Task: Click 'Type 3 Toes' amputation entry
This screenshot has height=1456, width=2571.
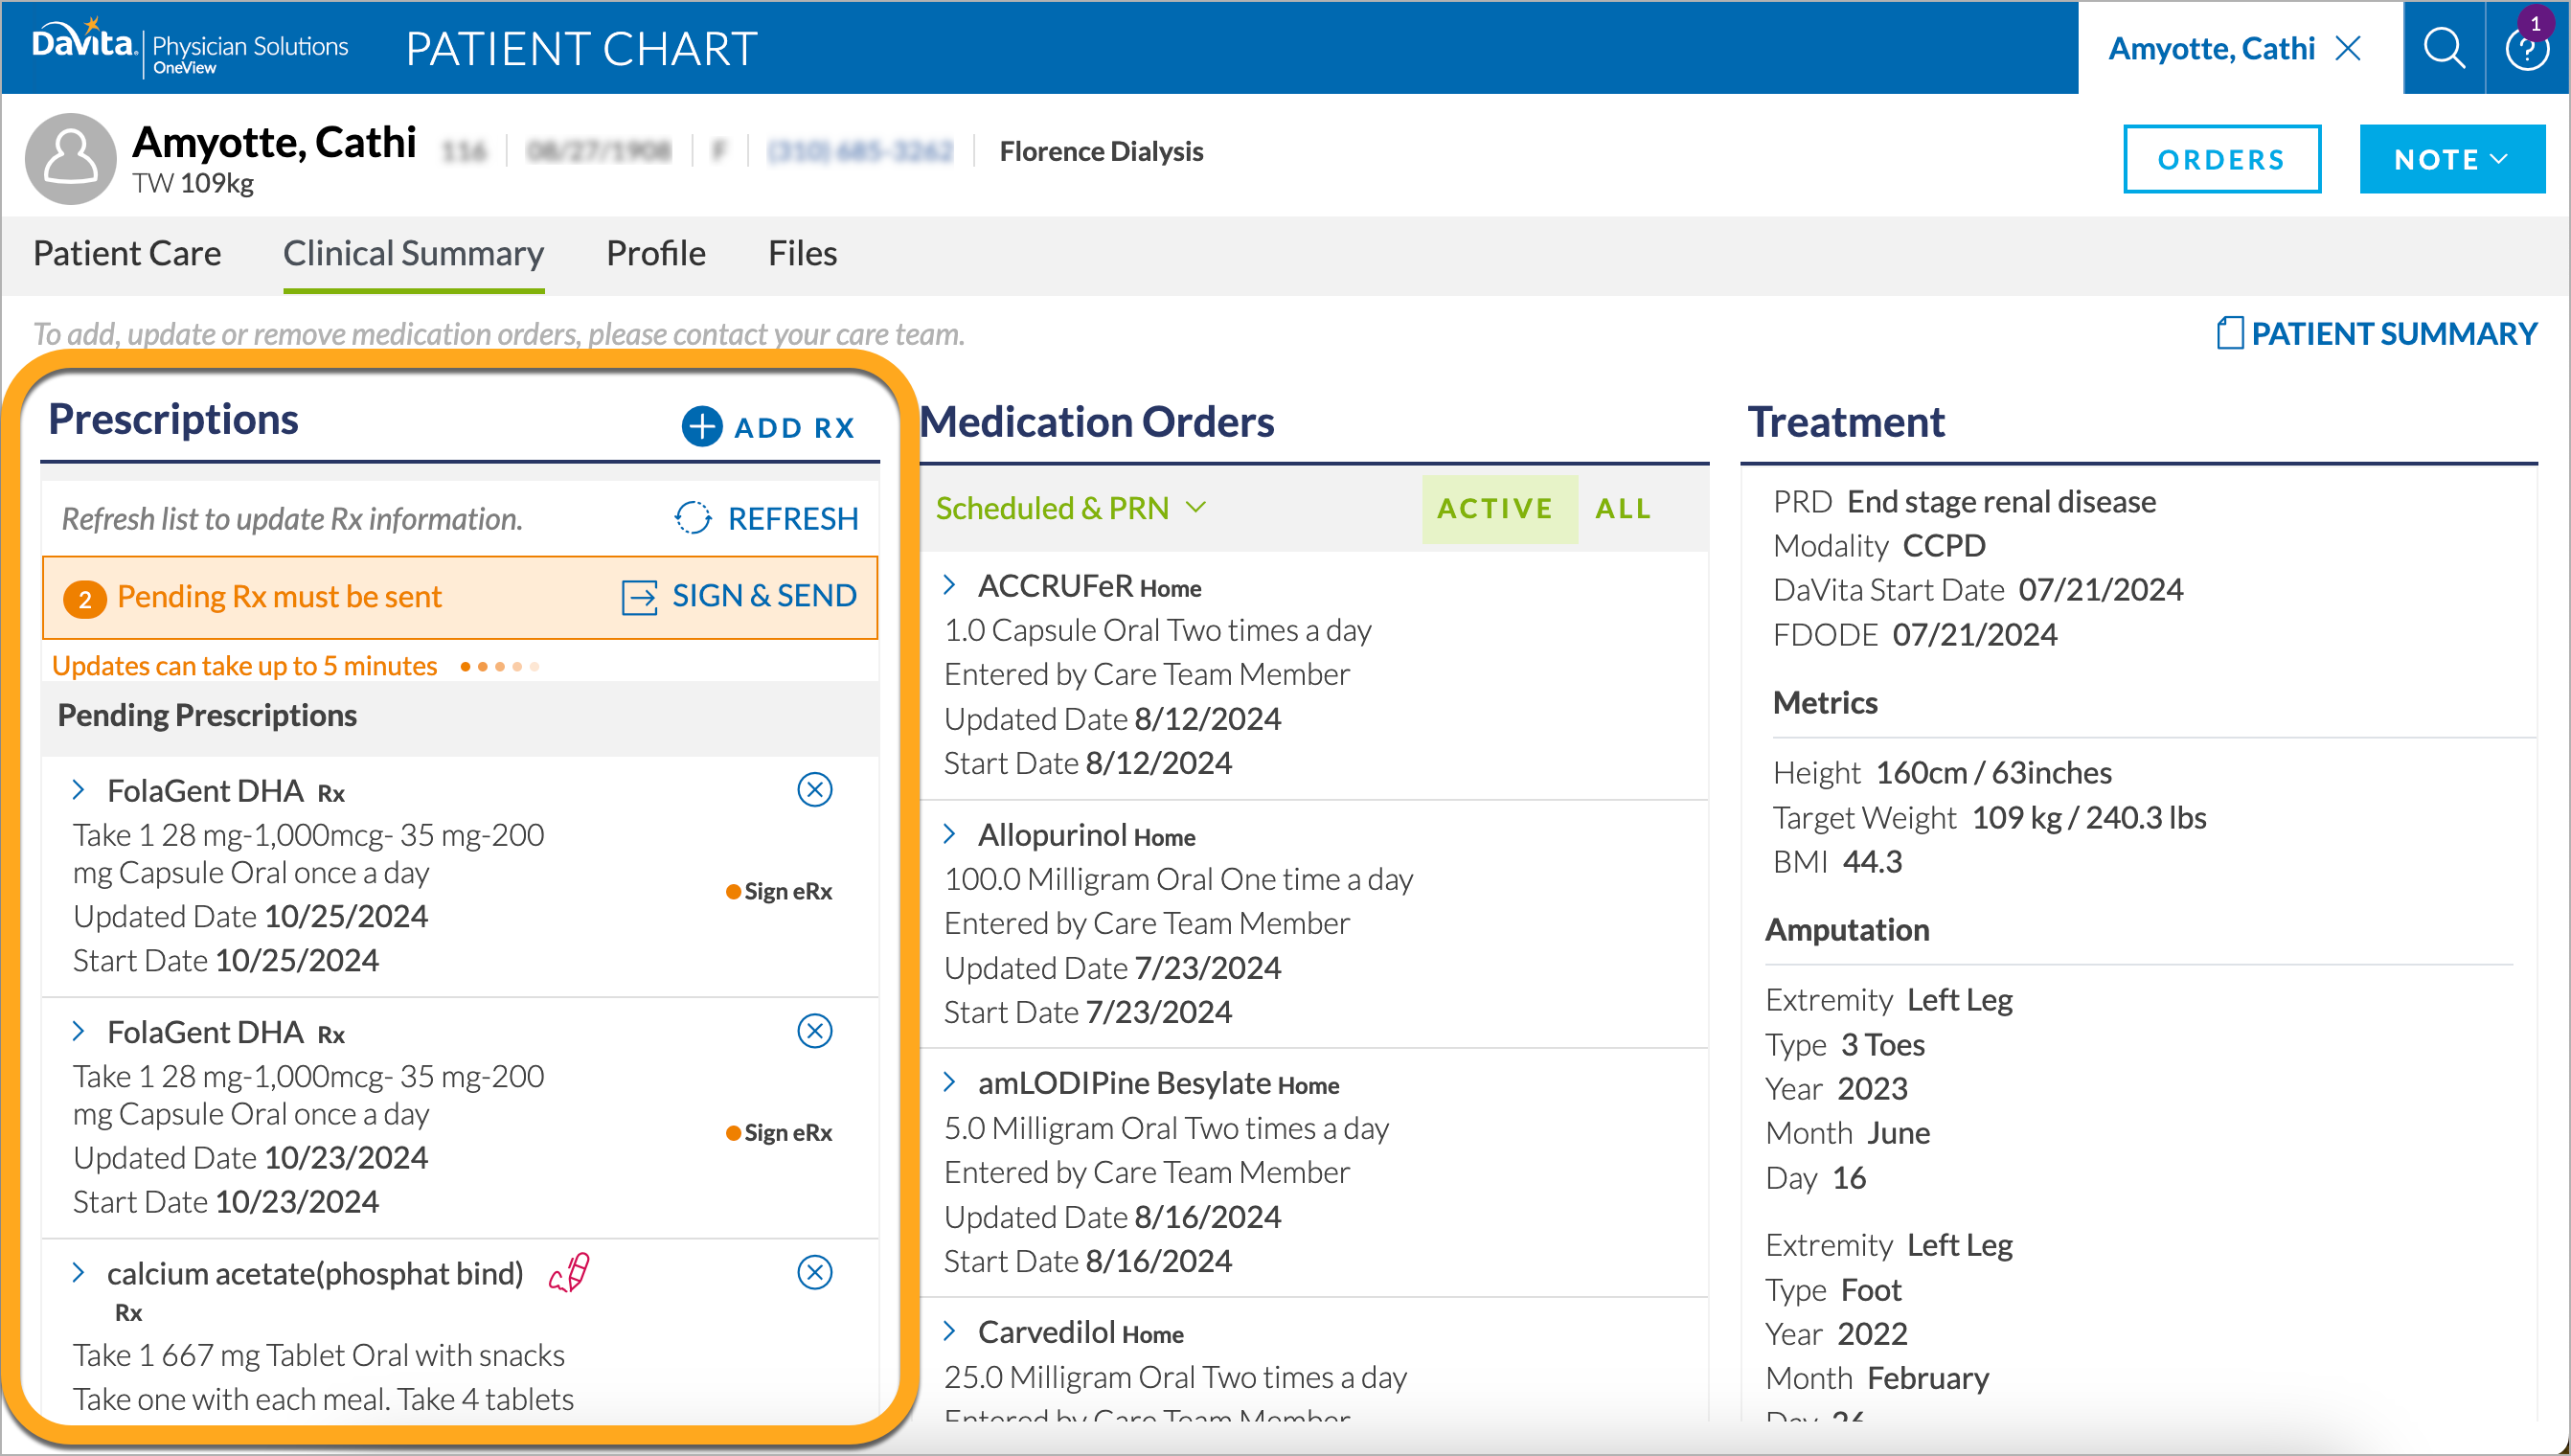Action: (1845, 1044)
